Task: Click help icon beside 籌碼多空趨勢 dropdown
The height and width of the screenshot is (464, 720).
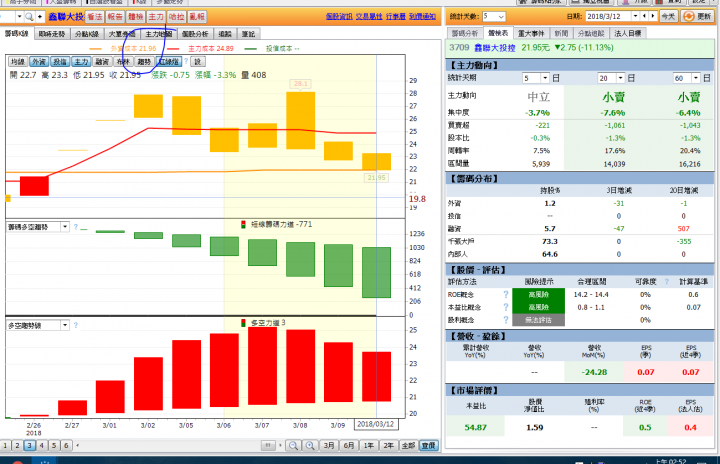Action: (76, 226)
